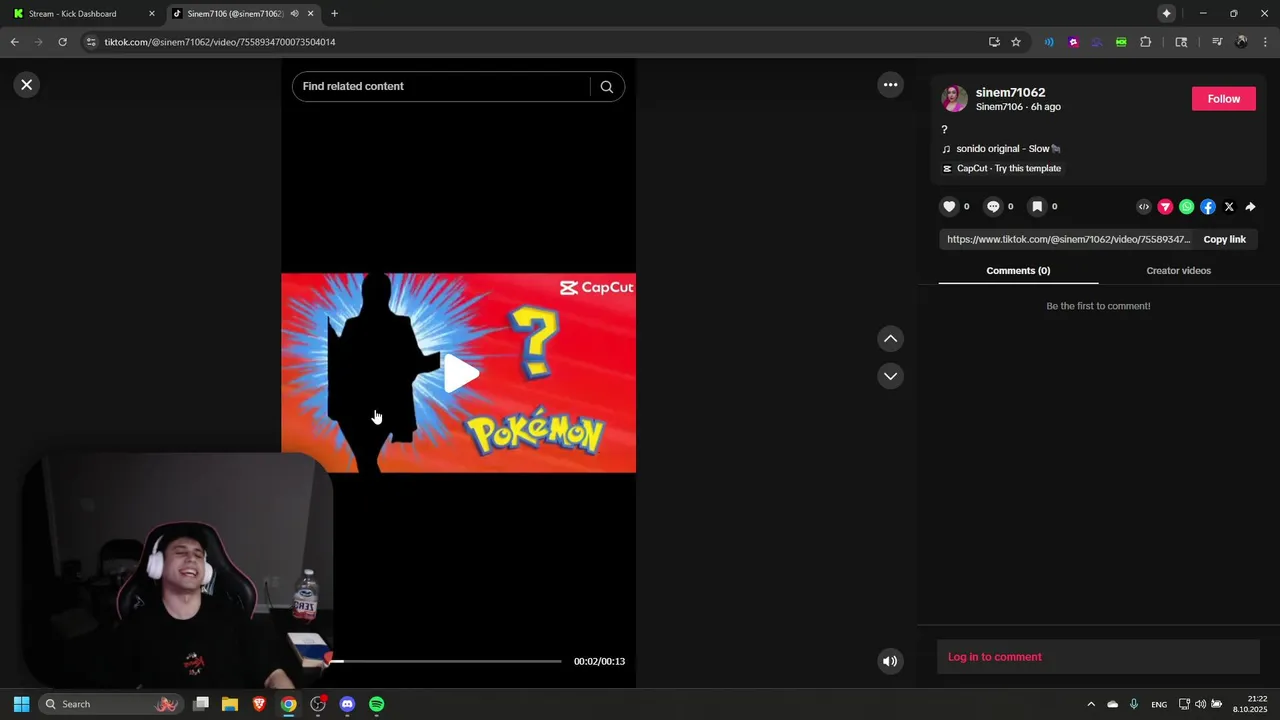Open the Chrome profile avatar menu
The width and height of the screenshot is (1280, 720).
click(x=1241, y=42)
